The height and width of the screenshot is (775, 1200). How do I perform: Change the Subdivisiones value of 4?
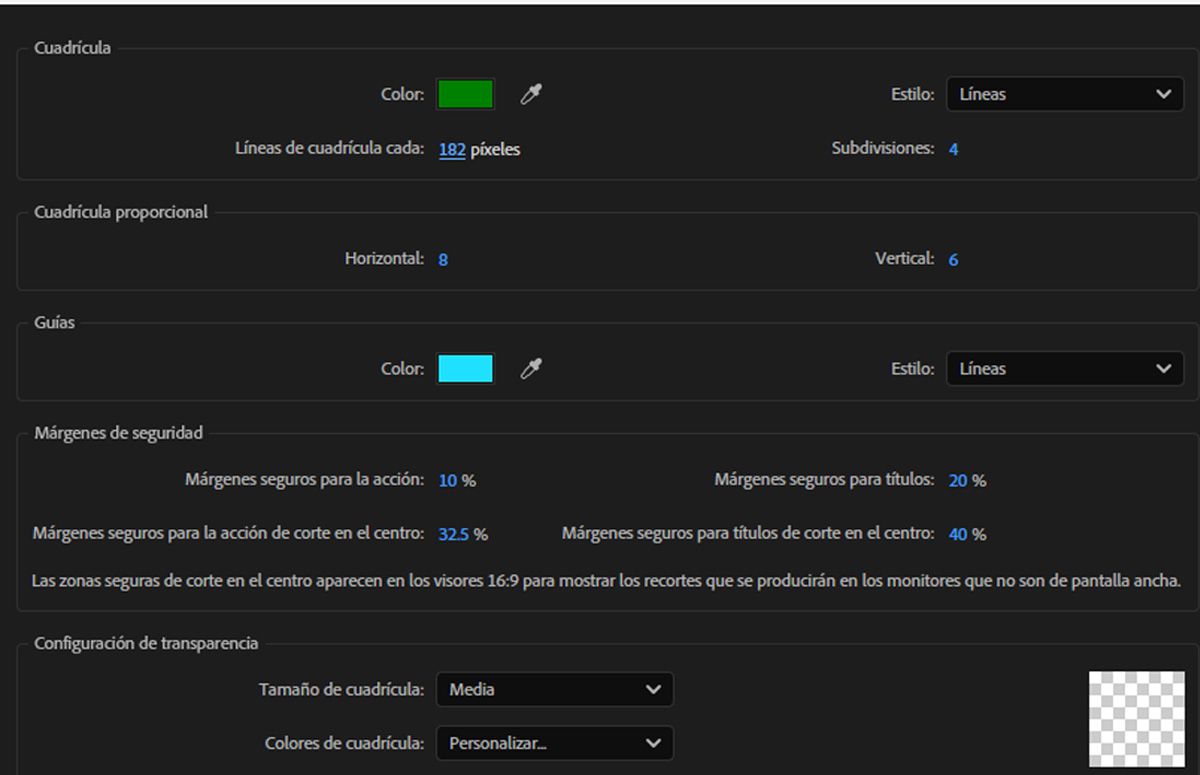pos(953,148)
